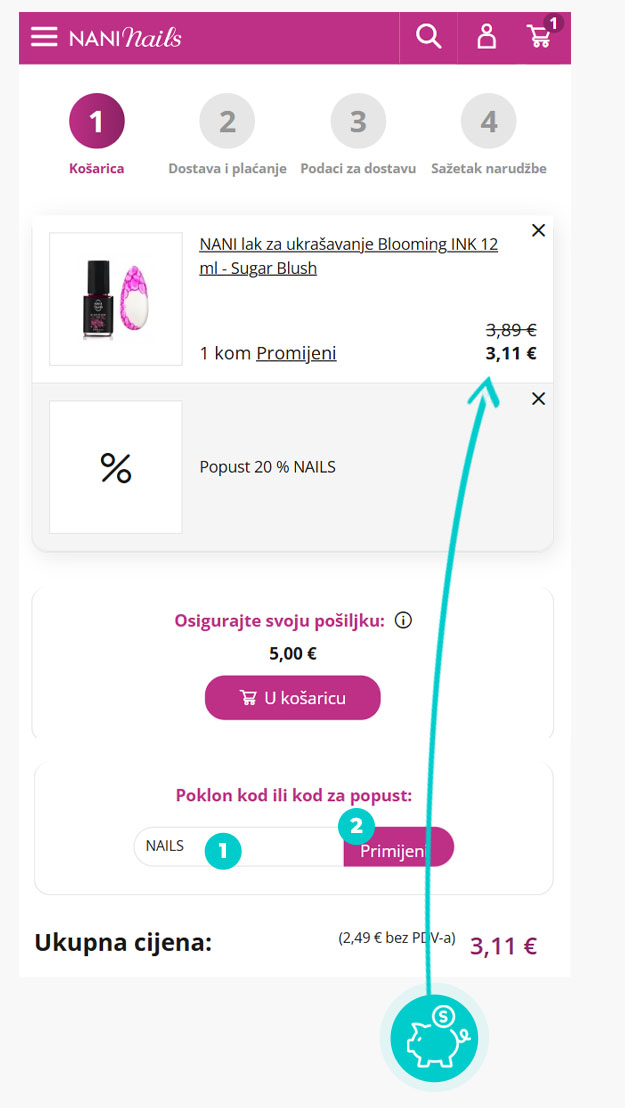Viewport: 625px width, 1108px height.
Task: Remove the 20% NAILS discount row
Action: [538, 399]
